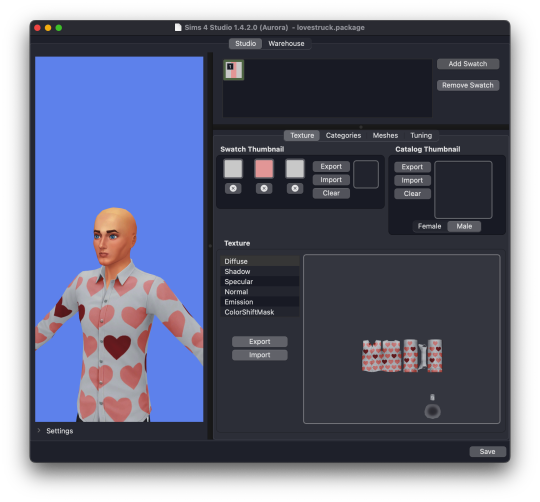This screenshot has height=502, width=540.
Task: Select the Specular texture row
Action: click(260, 281)
